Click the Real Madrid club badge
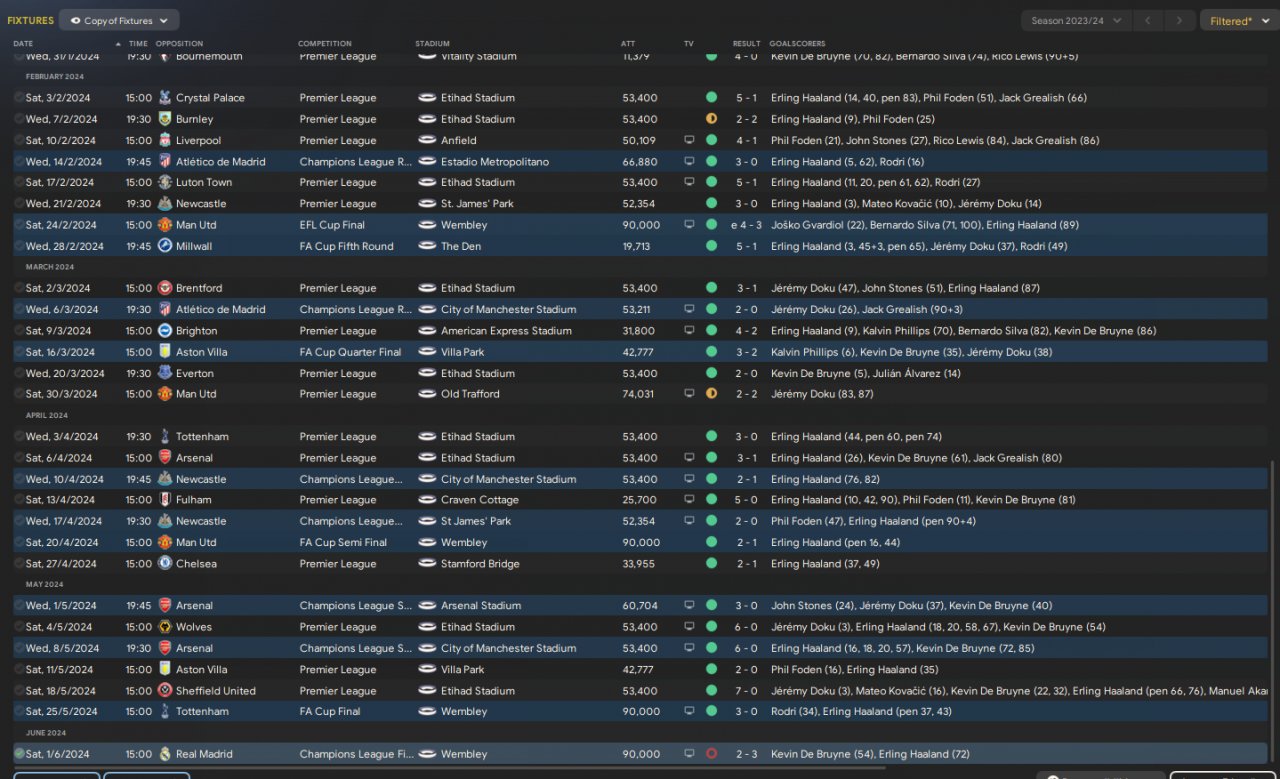 point(165,754)
